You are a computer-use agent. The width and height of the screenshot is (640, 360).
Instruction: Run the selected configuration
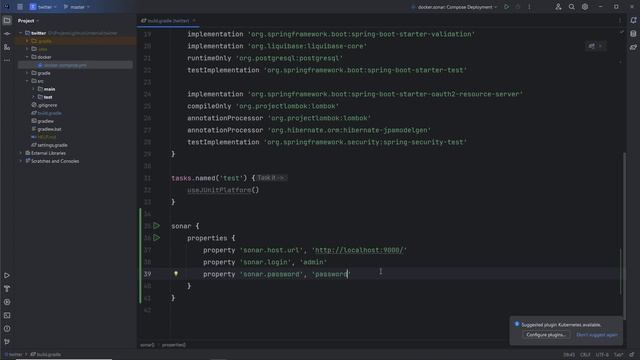coord(507,7)
